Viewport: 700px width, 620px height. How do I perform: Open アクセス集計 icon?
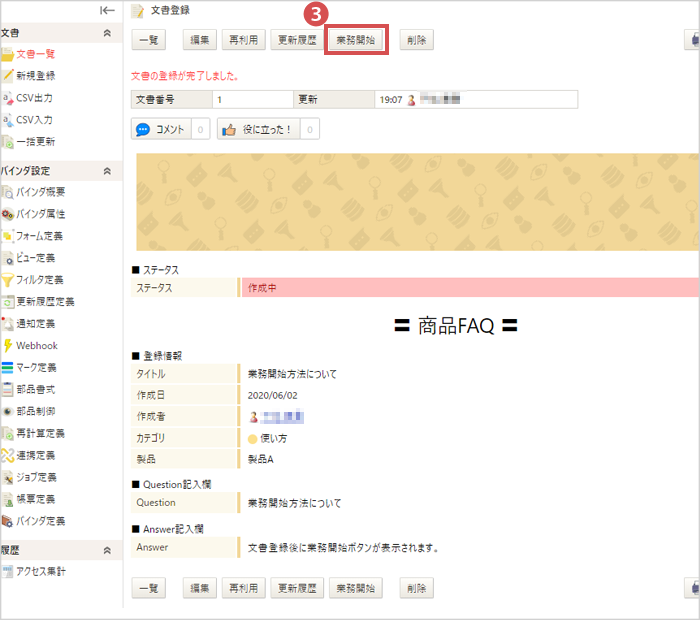(7, 571)
